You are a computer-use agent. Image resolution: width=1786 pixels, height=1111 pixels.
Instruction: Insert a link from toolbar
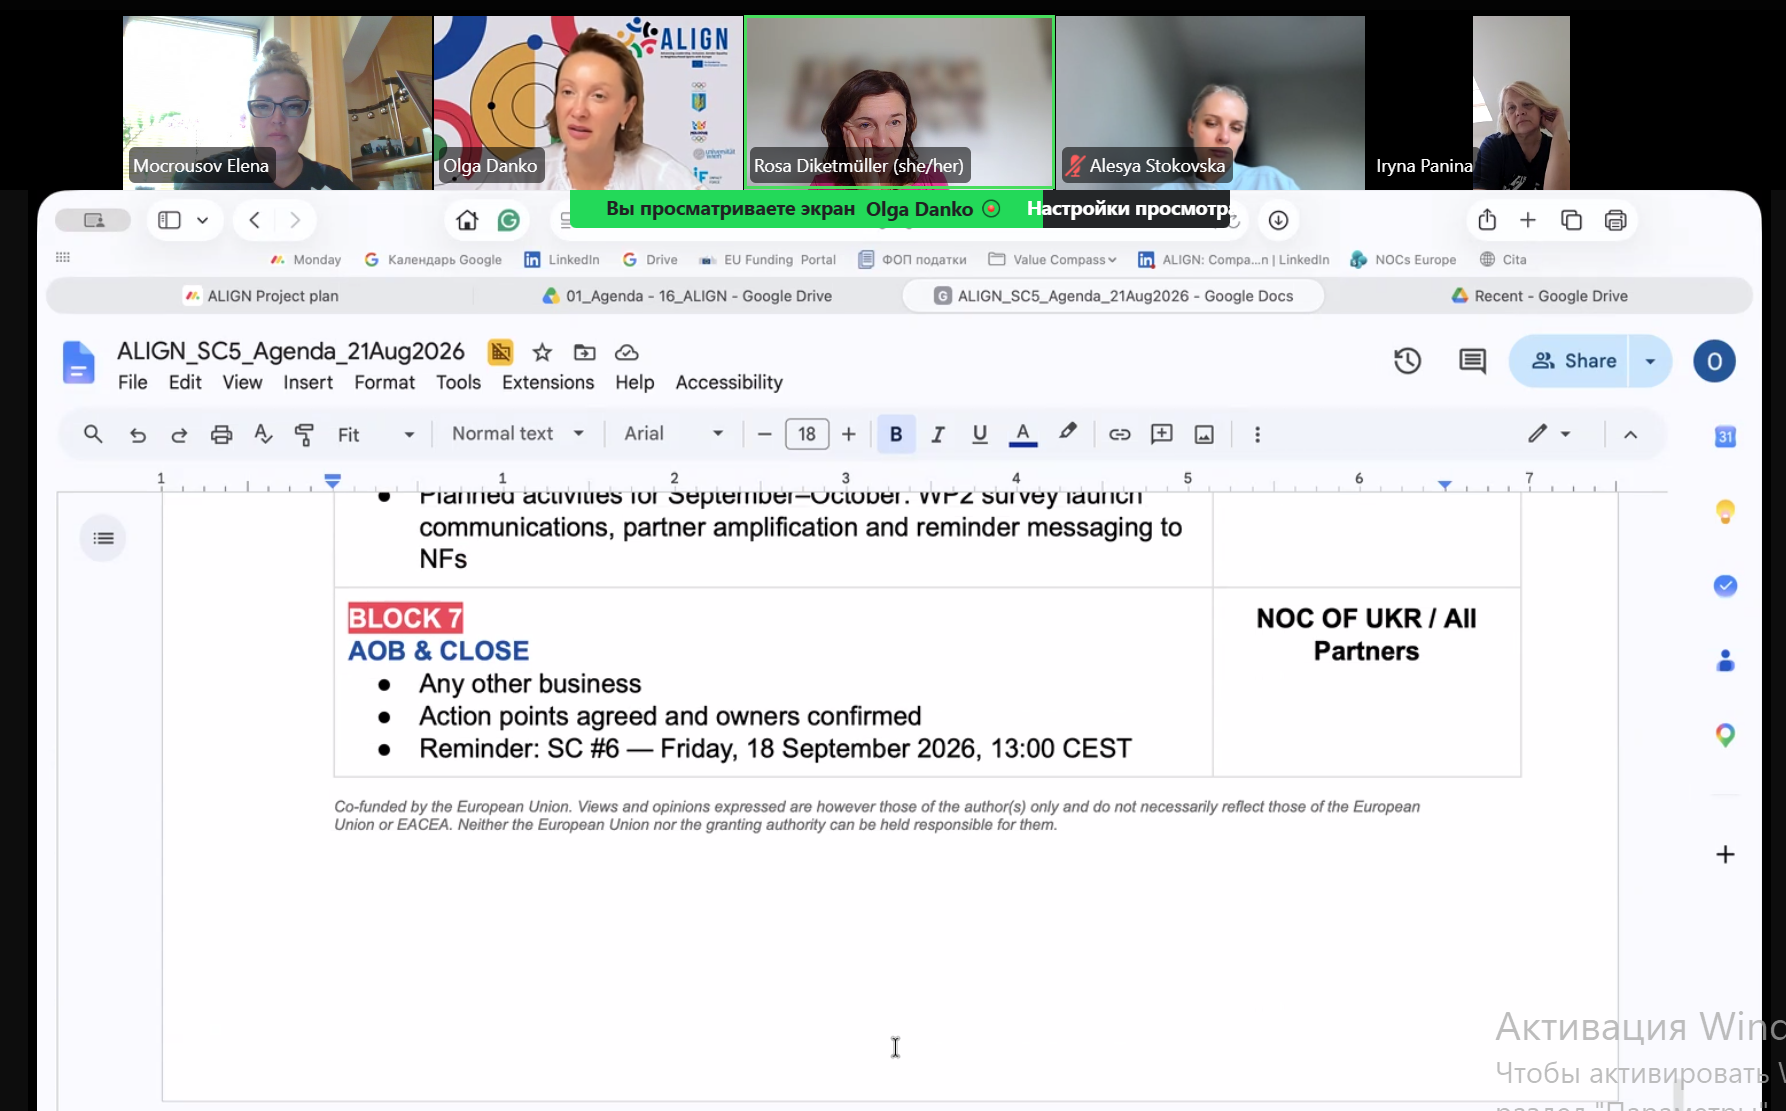[1119, 434]
